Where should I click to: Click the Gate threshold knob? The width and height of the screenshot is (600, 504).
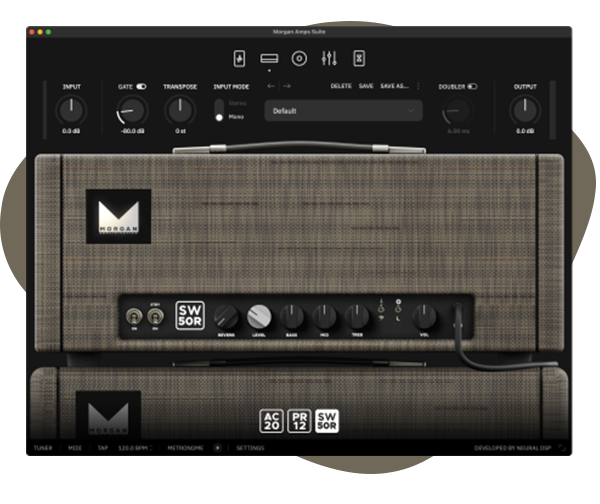(132, 110)
